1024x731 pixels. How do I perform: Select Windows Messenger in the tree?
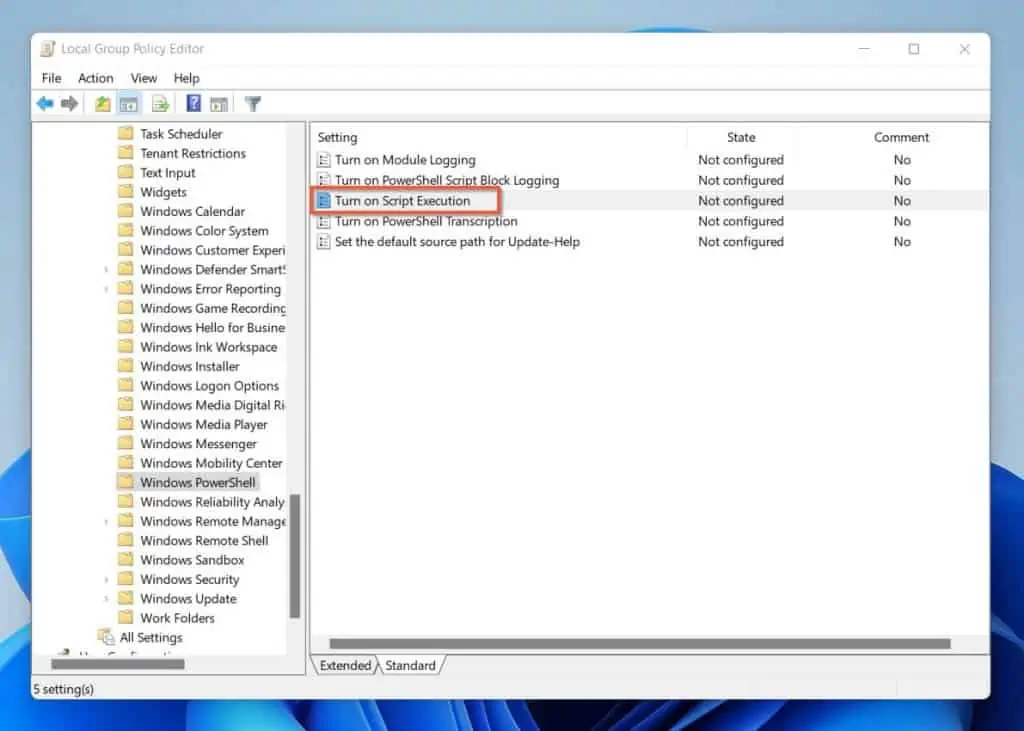click(199, 444)
